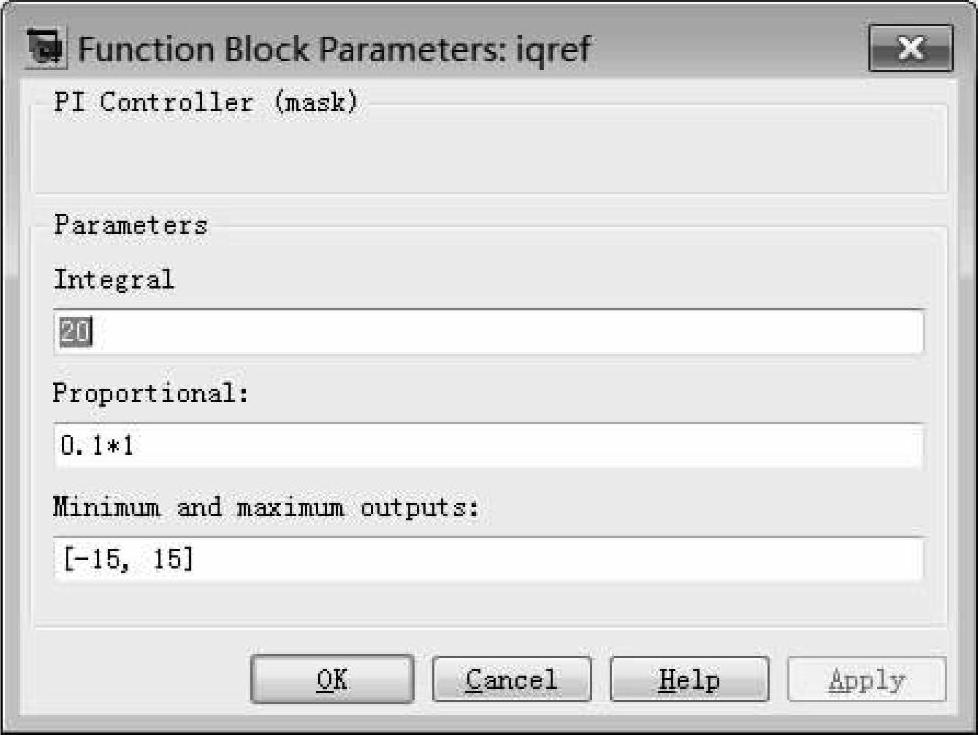Image resolution: width=978 pixels, height=735 pixels.
Task: Click the 0.1*1 text in Proportional field
Action: tap(97, 446)
